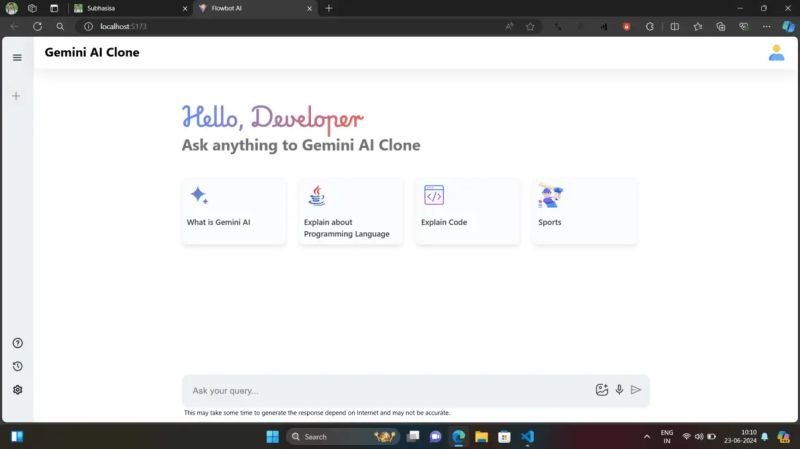The width and height of the screenshot is (800, 449).
Task: Click the microphone icon in the query box
Action: (619, 390)
